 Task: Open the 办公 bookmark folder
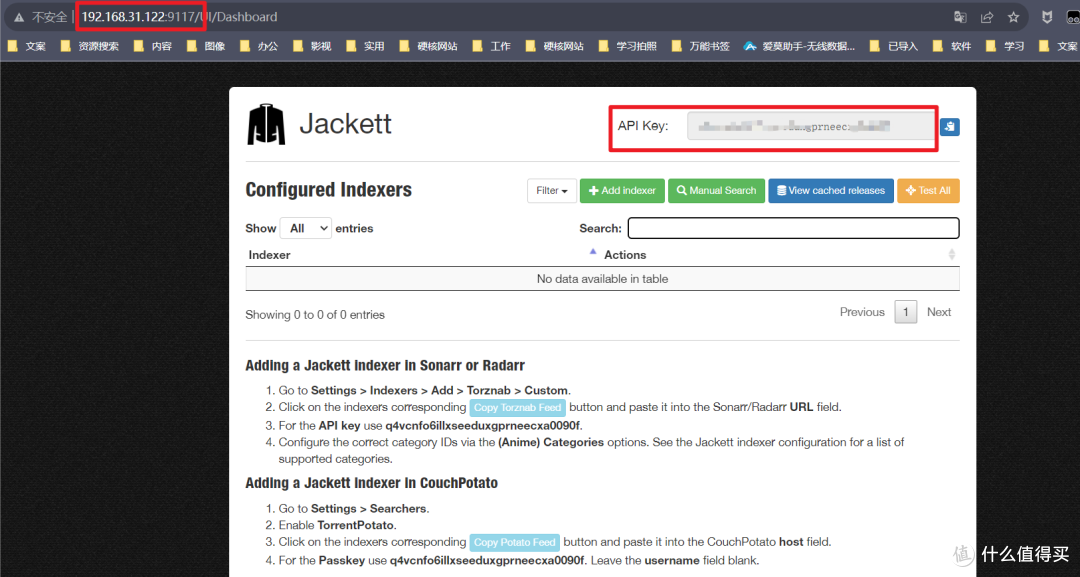click(259, 46)
